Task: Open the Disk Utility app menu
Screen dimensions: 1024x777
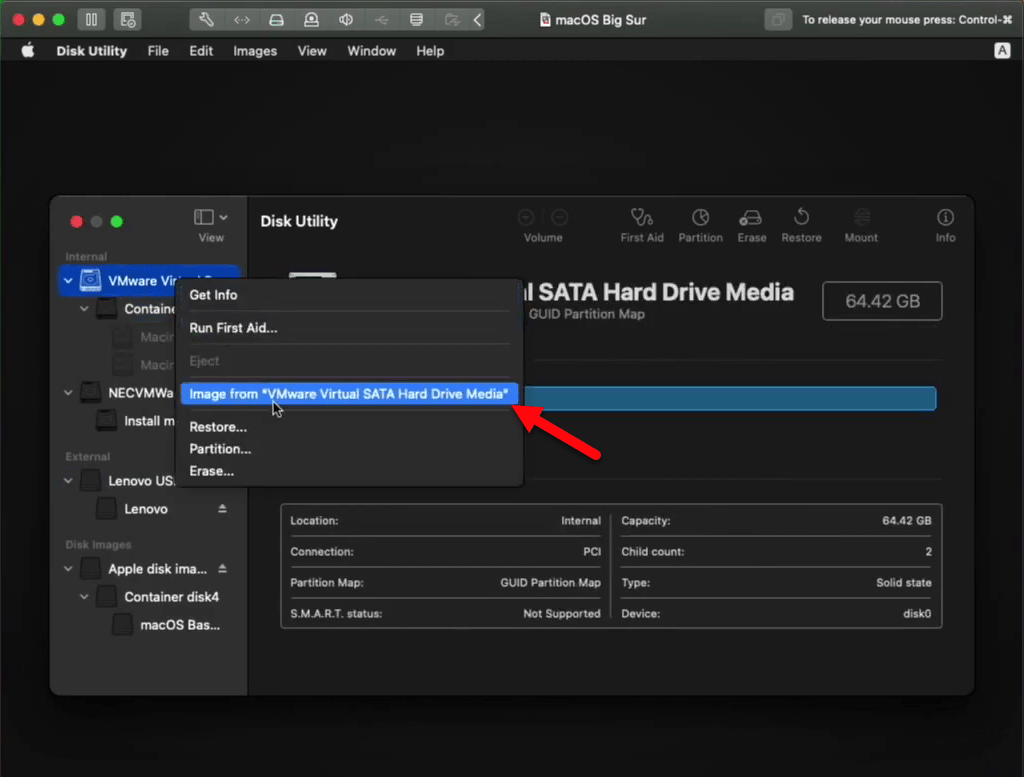Action: pyautogui.click(x=91, y=51)
